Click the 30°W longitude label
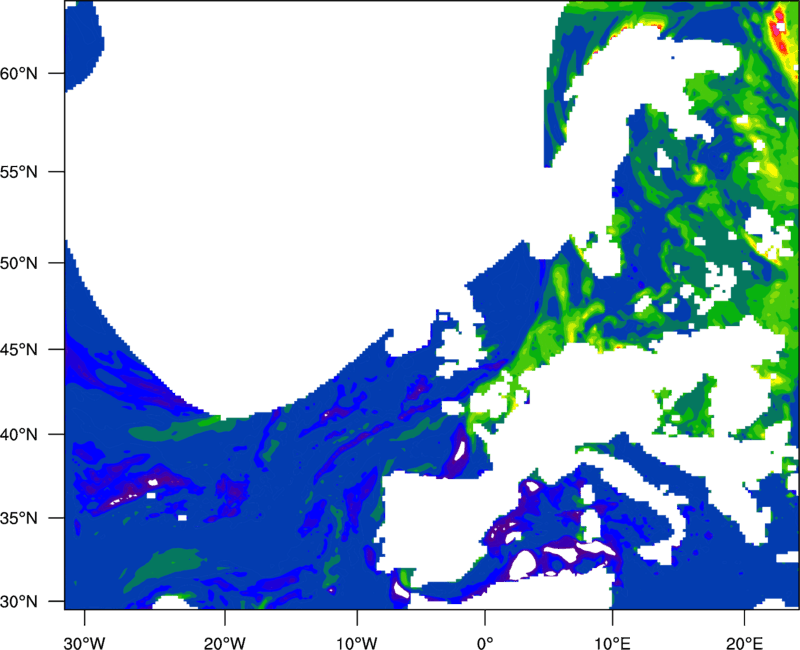The width and height of the screenshot is (800, 650). tap(85, 643)
